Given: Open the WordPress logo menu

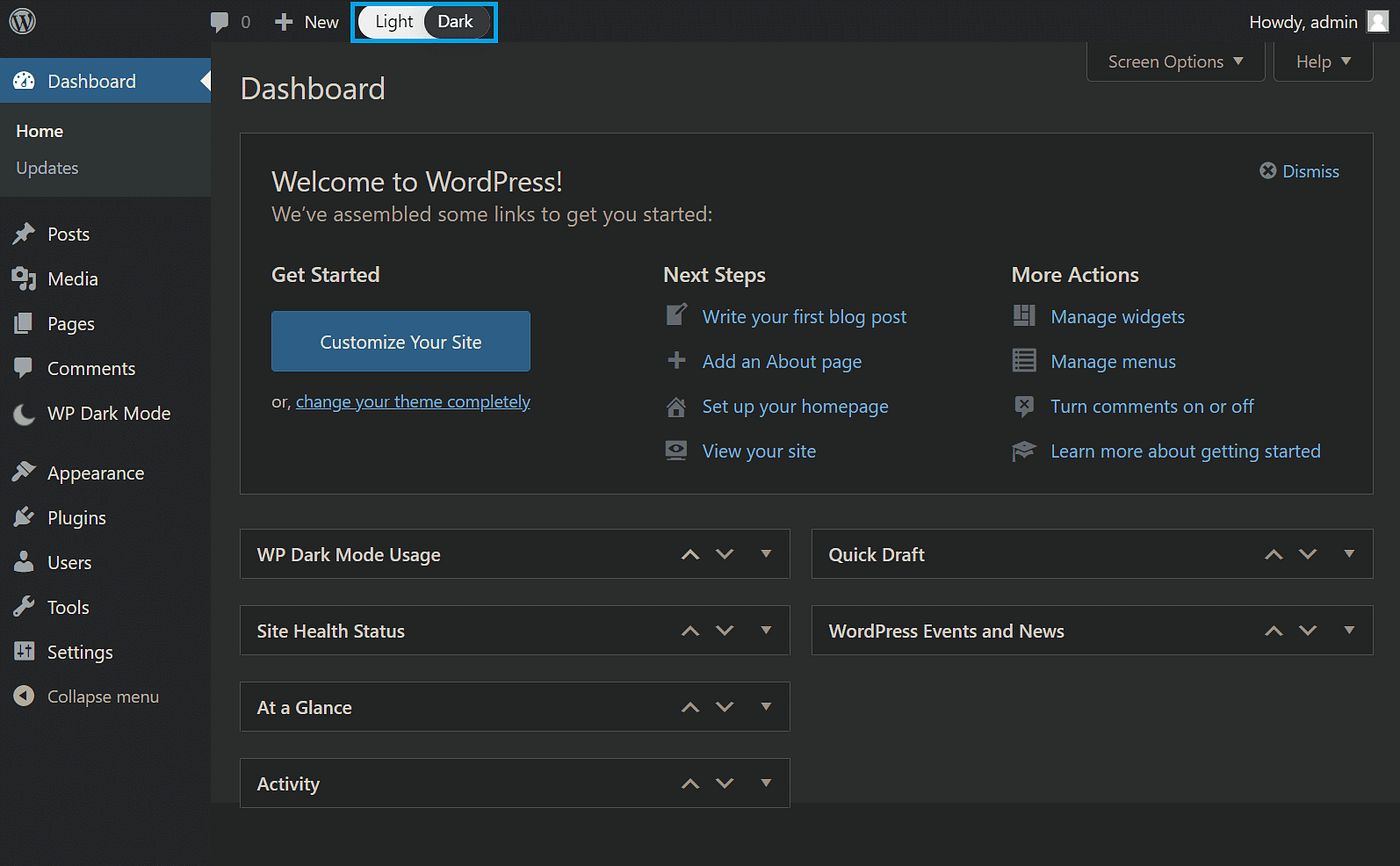Looking at the screenshot, I should [21, 20].
